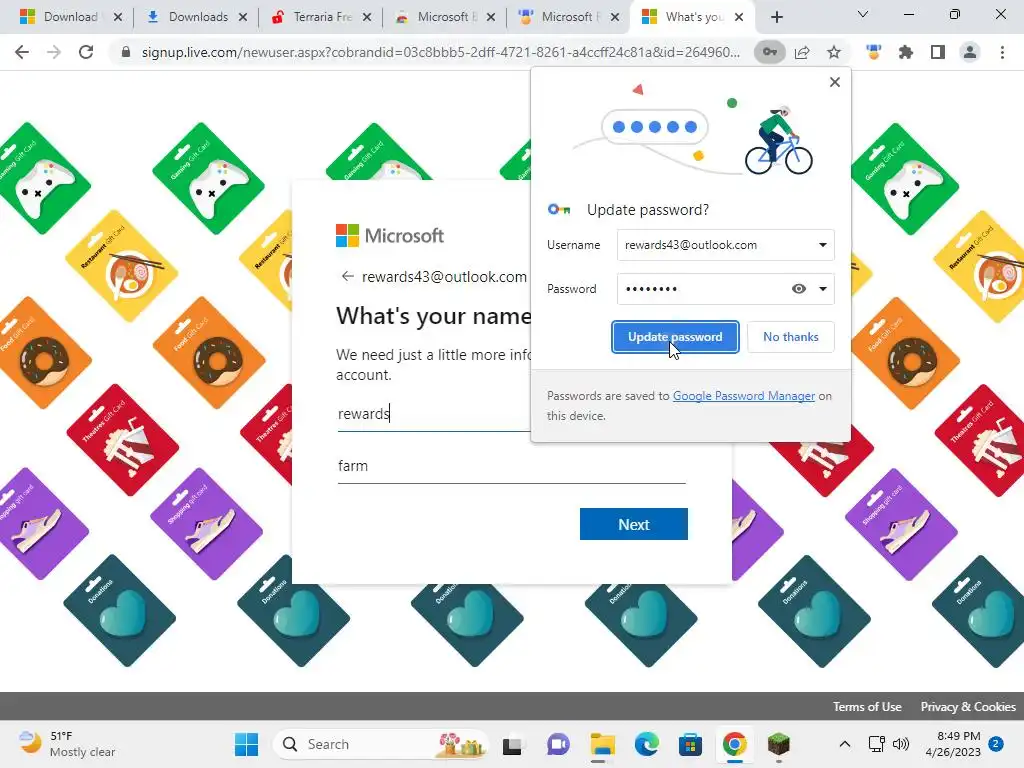This screenshot has height=768, width=1024.
Task: Go back via arrow beside rewards43@outlook.com
Action: click(347, 276)
